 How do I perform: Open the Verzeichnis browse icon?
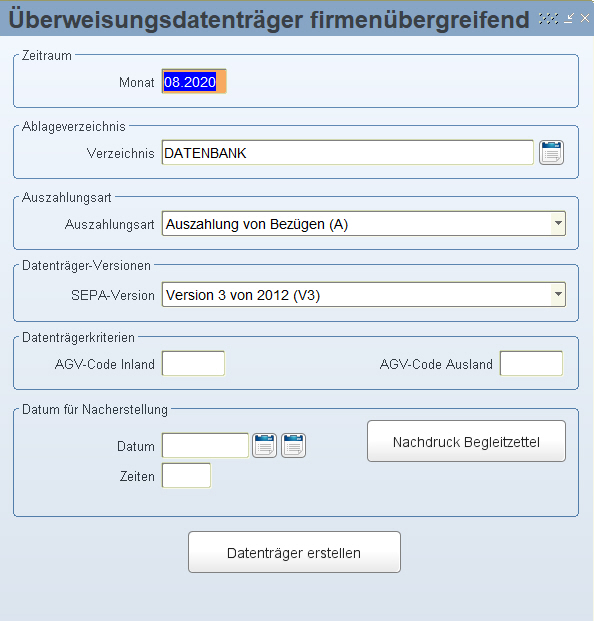click(x=551, y=152)
